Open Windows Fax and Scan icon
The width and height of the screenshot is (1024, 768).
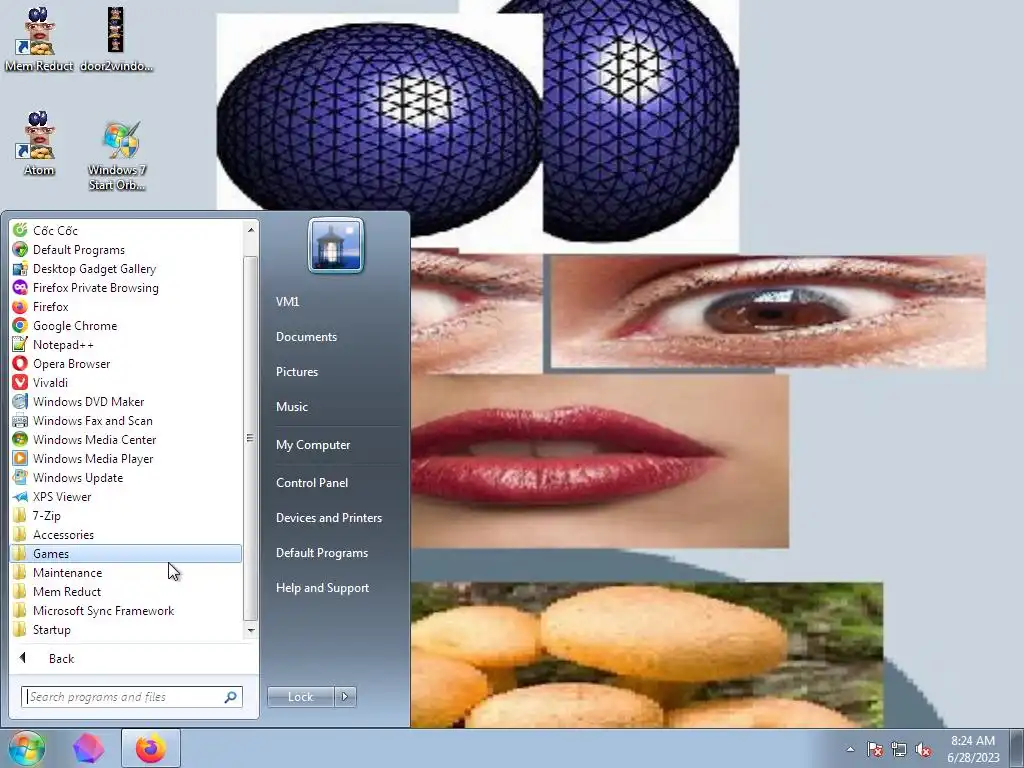tap(20, 420)
